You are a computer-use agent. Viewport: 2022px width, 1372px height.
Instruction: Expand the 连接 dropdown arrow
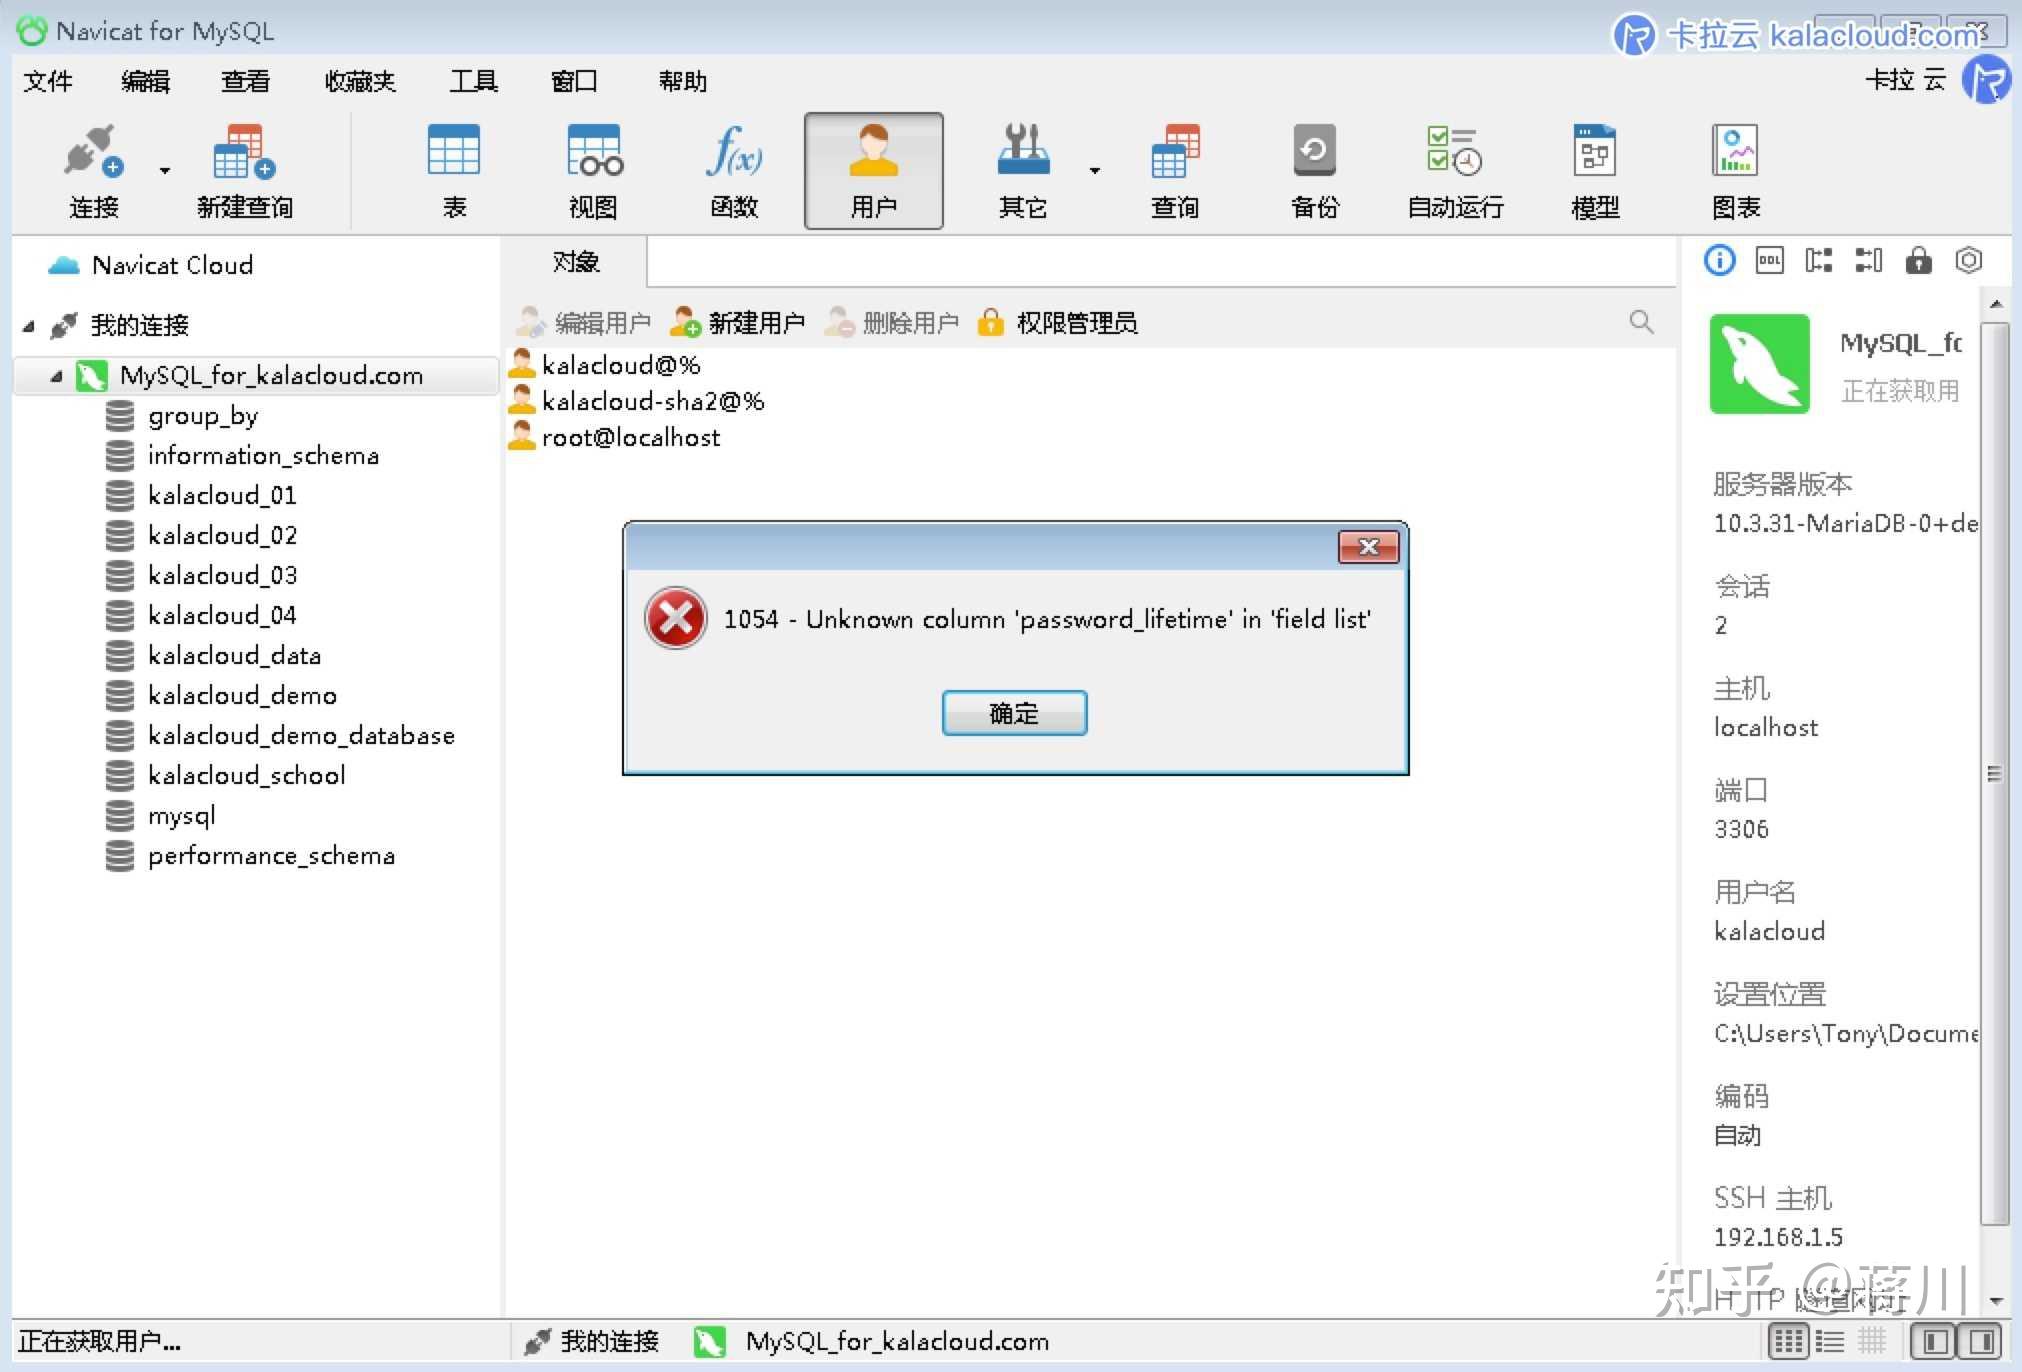[x=165, y=171]
